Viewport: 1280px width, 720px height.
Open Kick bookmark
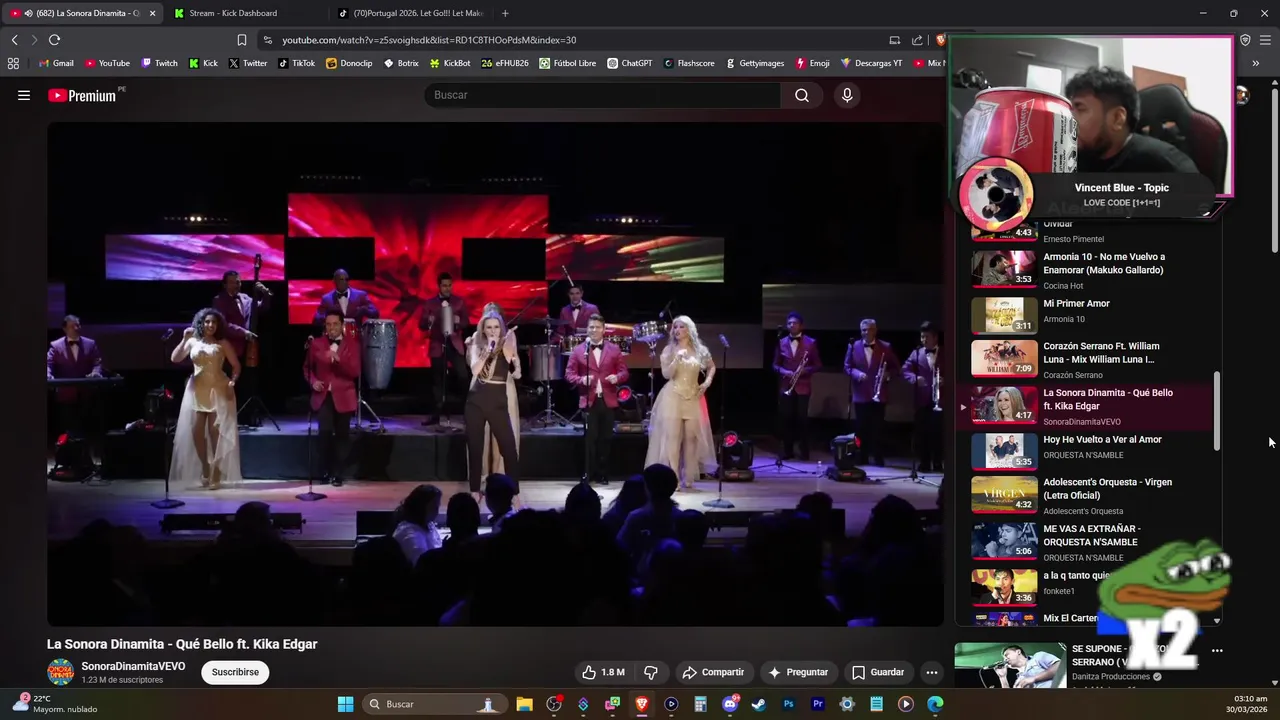coord(203,63)
